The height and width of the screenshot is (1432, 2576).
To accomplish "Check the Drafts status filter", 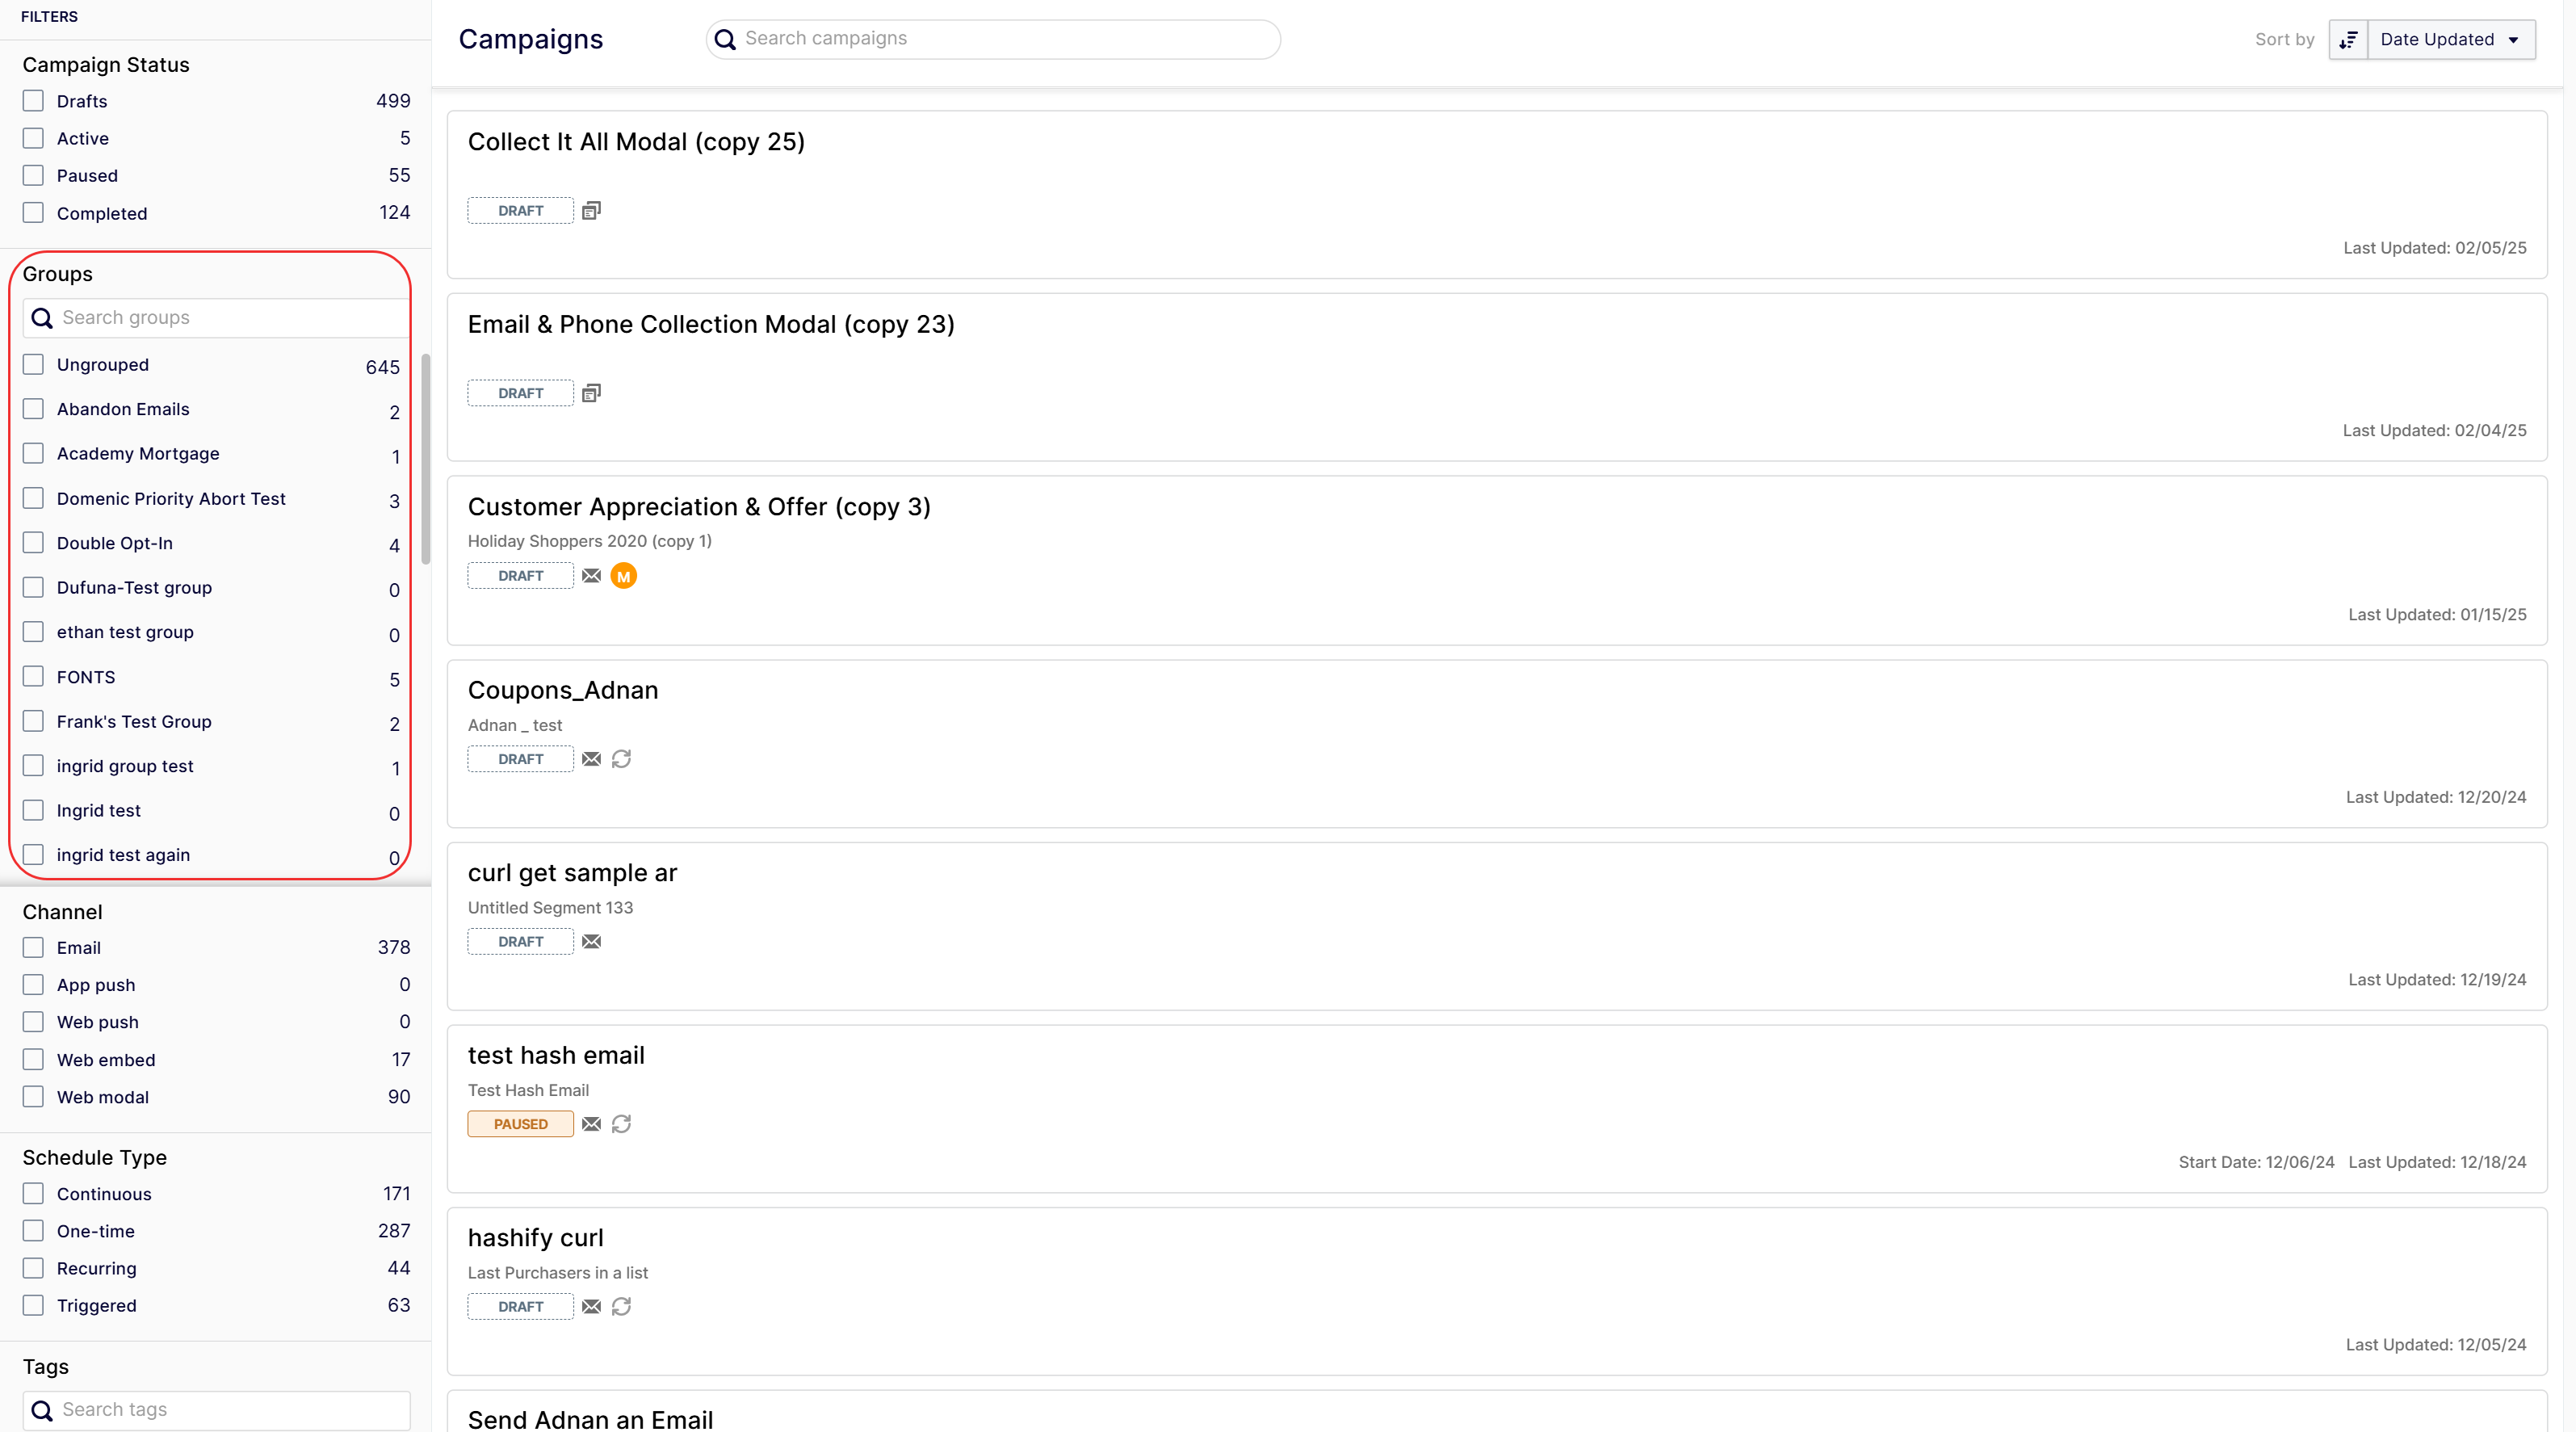I will click(x=34, y=101).
